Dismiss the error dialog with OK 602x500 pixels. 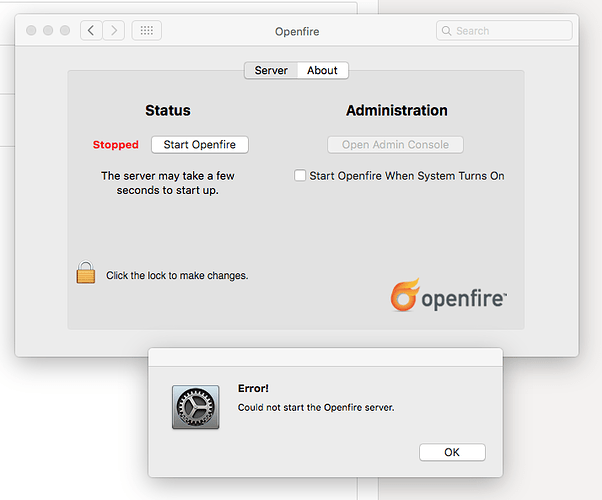[452, 452]
